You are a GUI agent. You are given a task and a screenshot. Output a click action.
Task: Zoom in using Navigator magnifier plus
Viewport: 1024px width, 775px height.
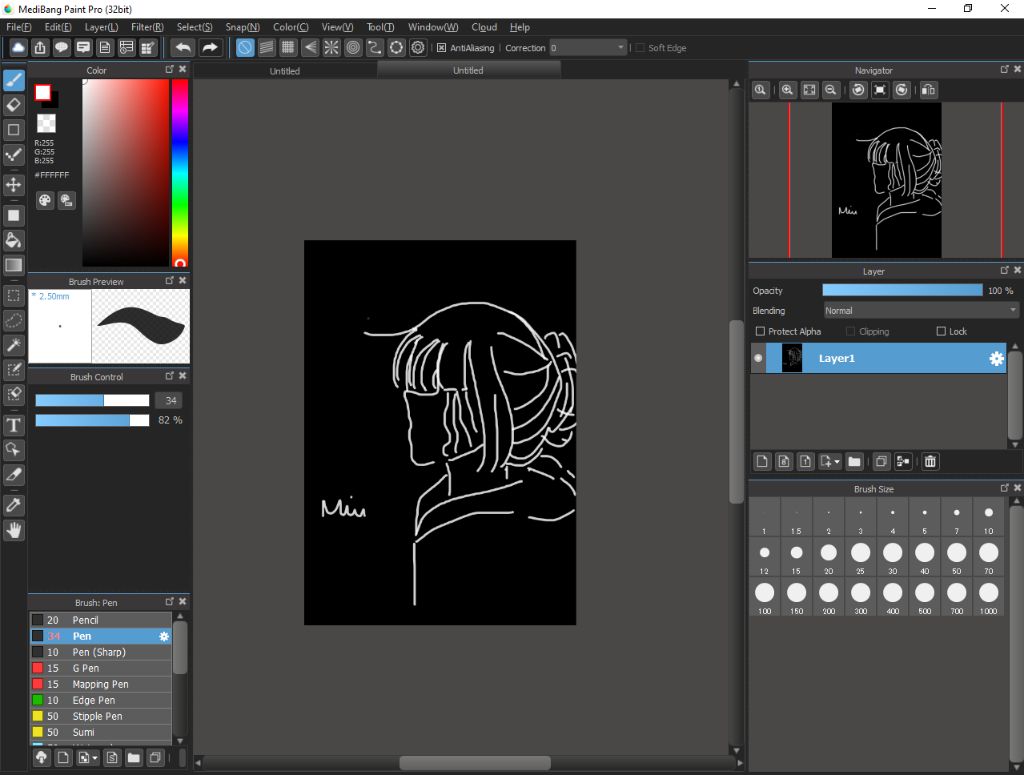pos(788,90)
